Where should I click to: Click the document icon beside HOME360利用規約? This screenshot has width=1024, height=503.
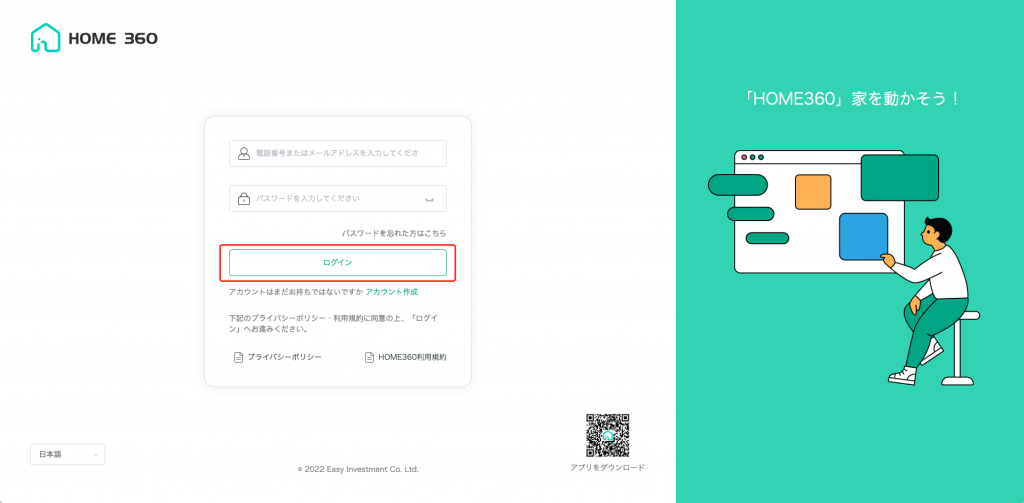click(x=368, y=357)
